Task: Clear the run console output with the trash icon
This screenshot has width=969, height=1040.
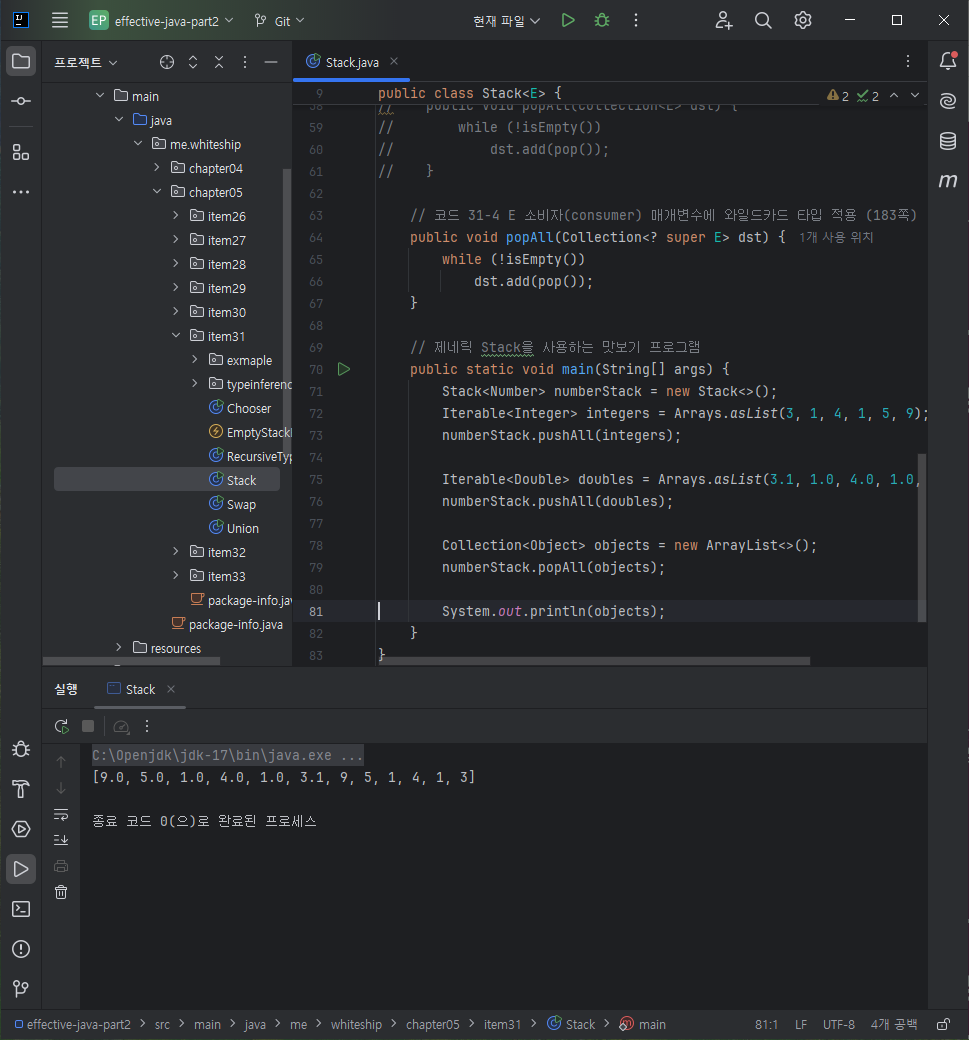Action: [x=61, y=892]
